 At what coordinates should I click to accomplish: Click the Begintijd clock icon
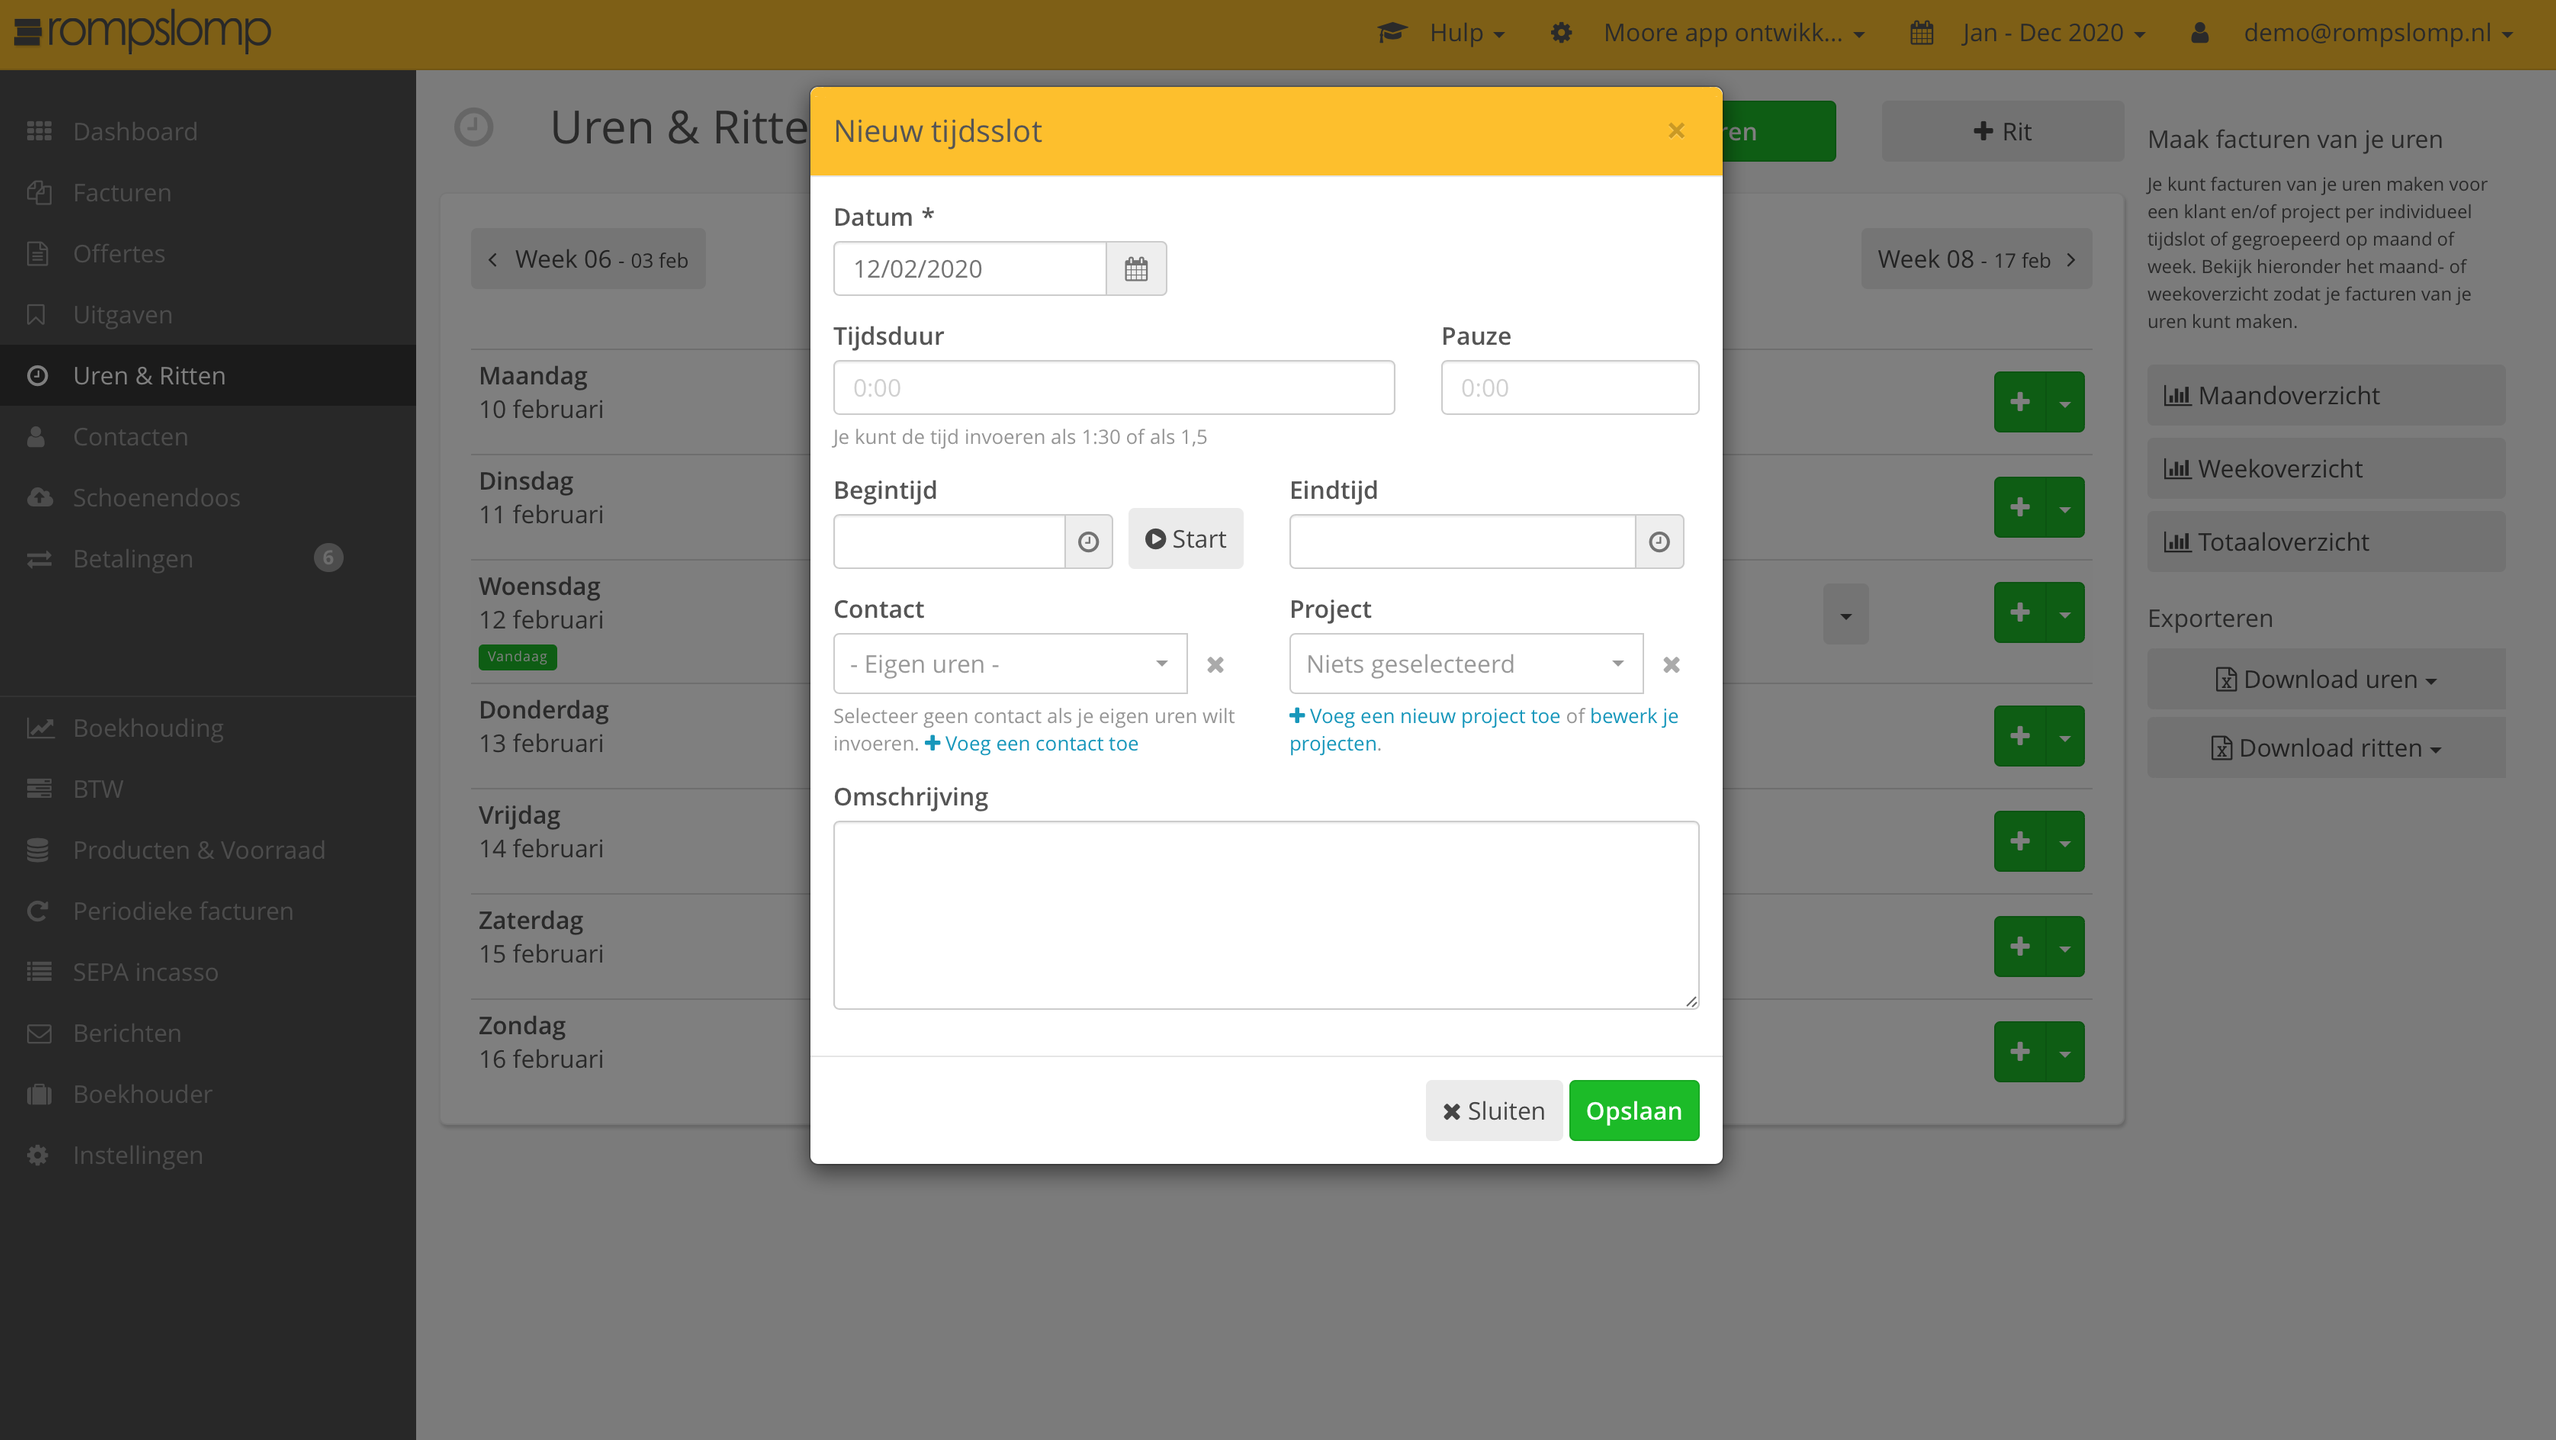click(1088, 541)
